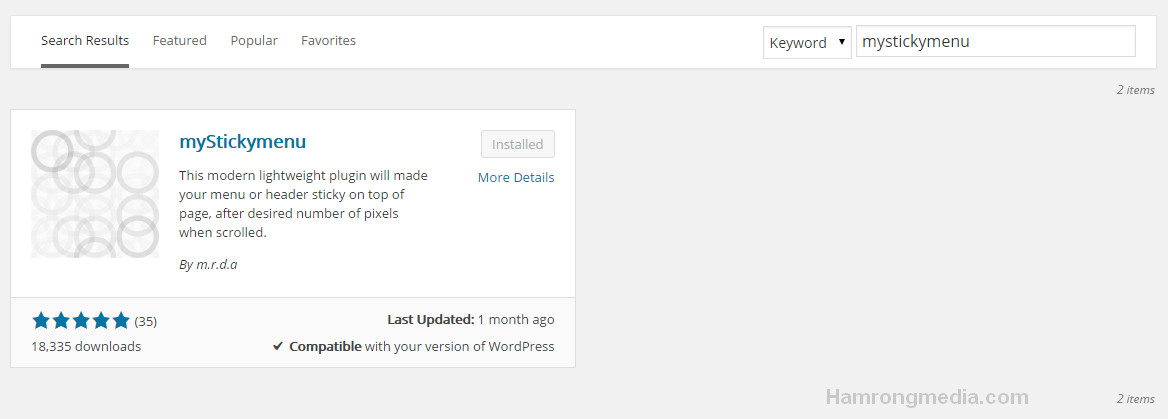Image resolution: width=1168 pixels, height=419 pixels.
Task: Focus the mystickymenu search field
Action: (x=996, y=42)
